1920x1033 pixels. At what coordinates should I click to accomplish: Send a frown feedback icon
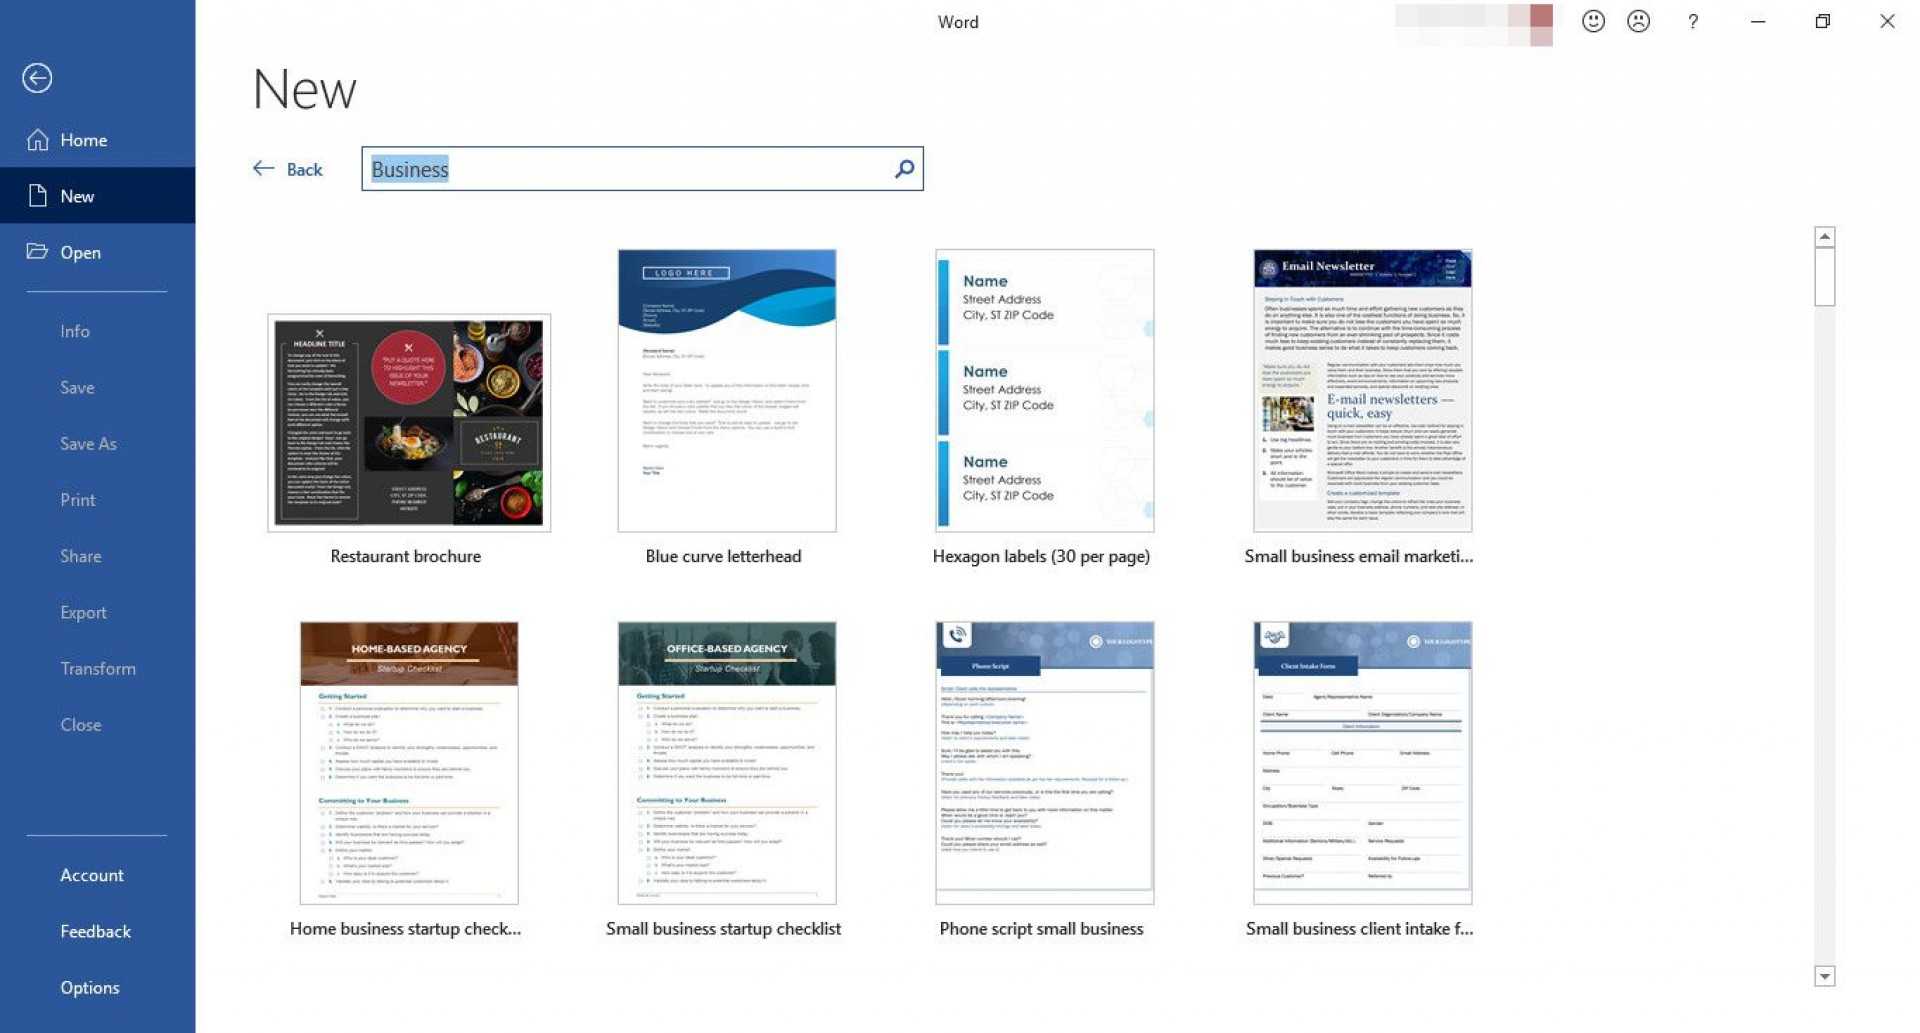(1638, 21)
